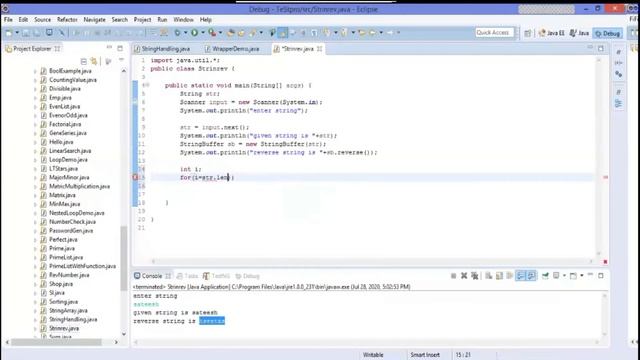Click the Project Explorer vertical scrollbar thumb
Image resolution: width=640 pixels, height=360 pixels.
click(x=124, y=258)
